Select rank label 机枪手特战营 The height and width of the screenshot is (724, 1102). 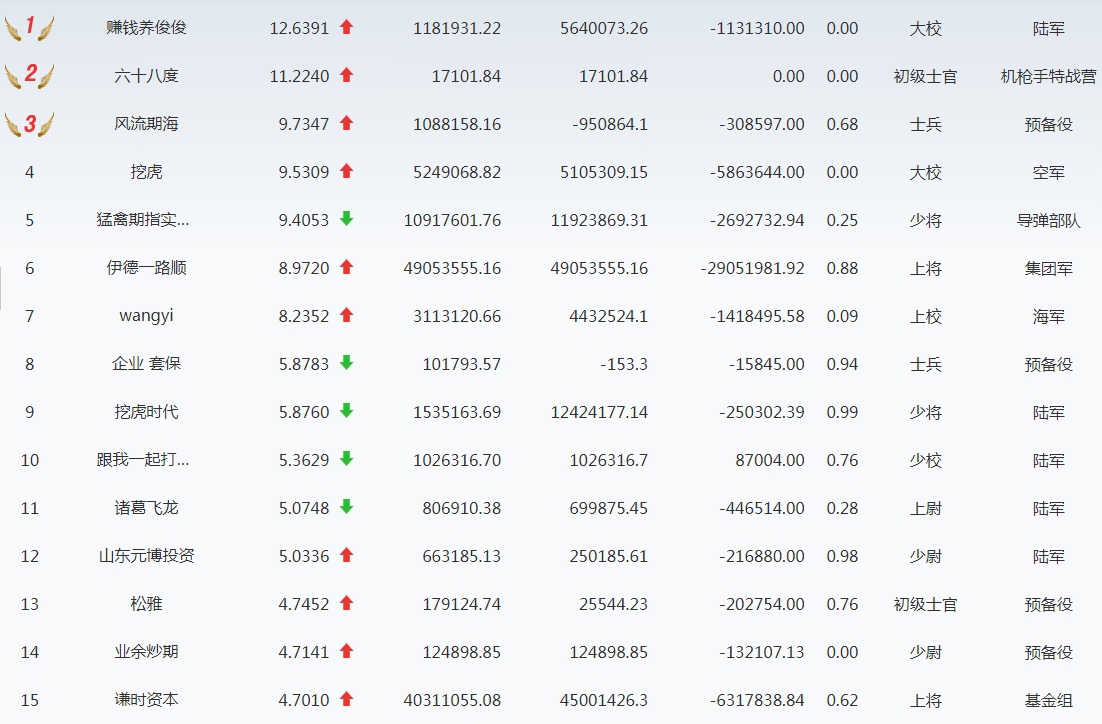click(x=1048, y=76)
